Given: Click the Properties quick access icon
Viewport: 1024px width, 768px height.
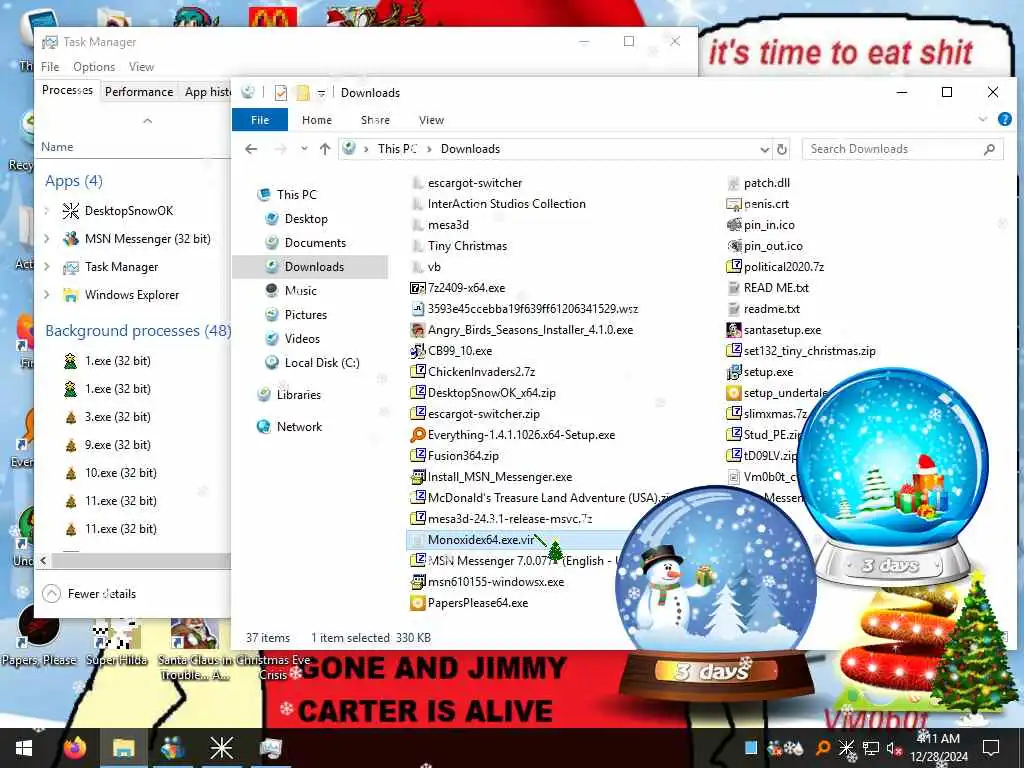Looking at the screenshot, I should pyautogui.click(x=281, y=93).
